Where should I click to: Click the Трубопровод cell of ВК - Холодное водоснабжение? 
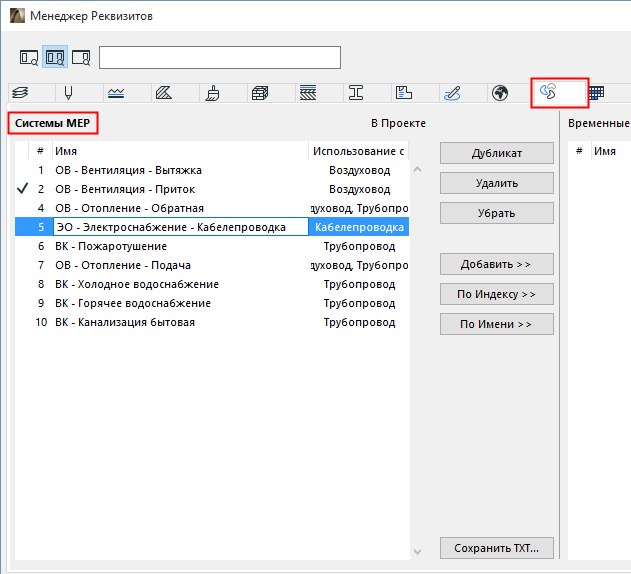coord(359,284)
